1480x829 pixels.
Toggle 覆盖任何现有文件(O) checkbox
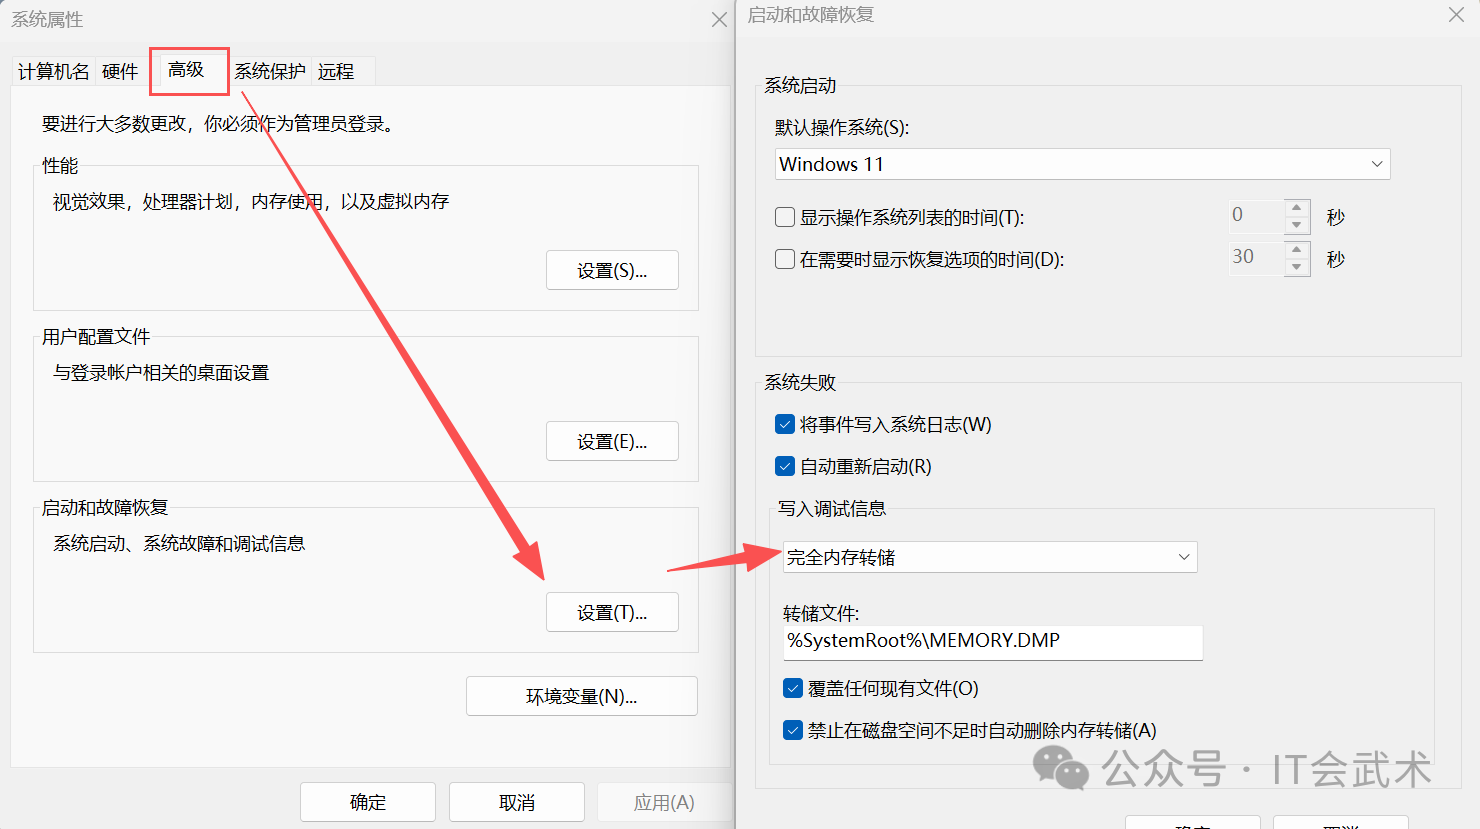793,688
